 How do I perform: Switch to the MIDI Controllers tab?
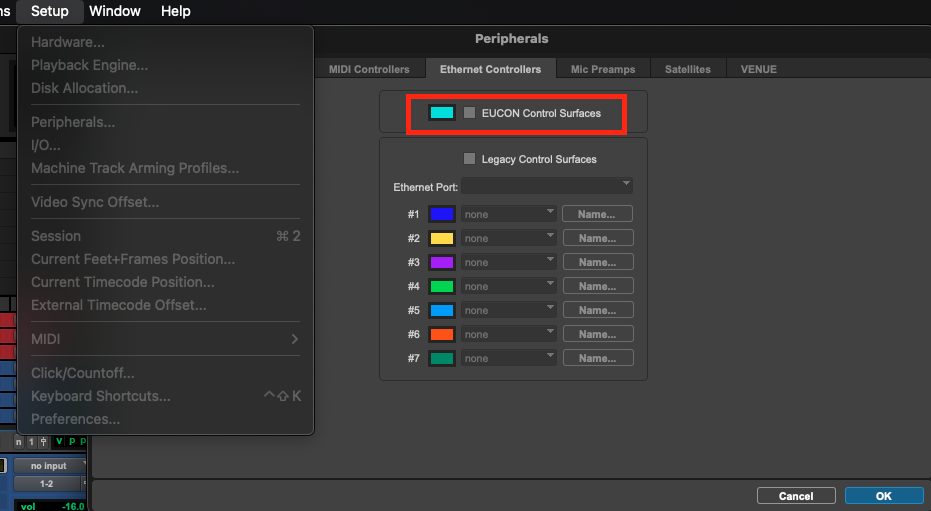coord(369,69)
